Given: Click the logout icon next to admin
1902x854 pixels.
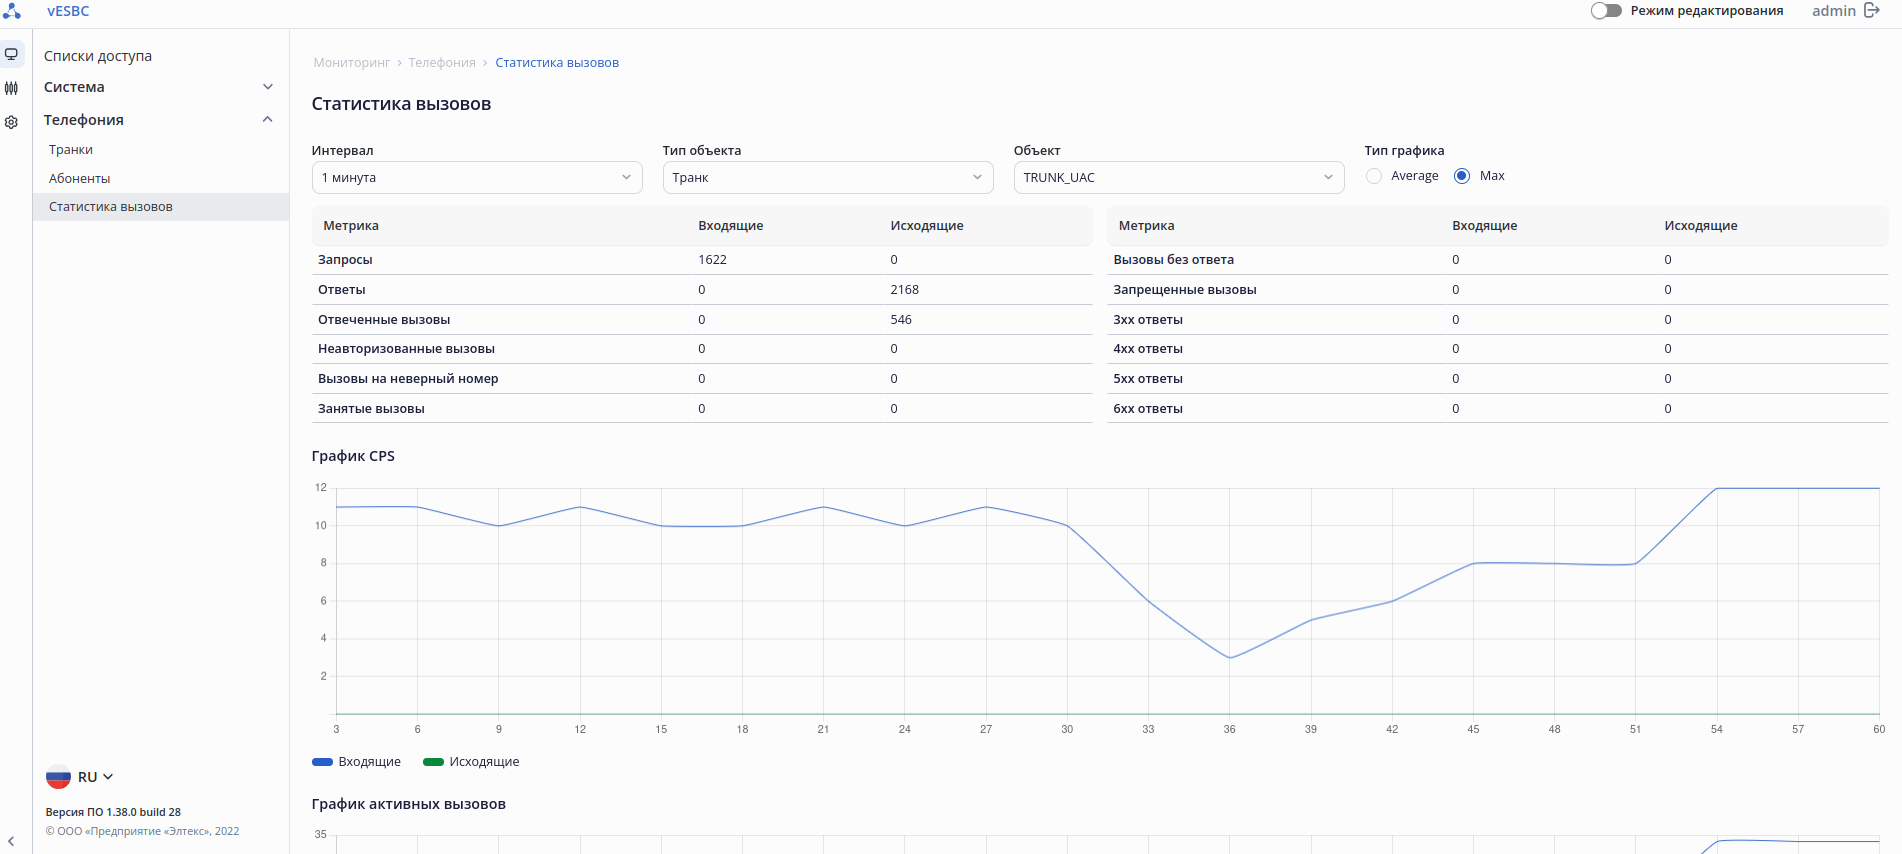Looking at the screenshot, I should [x=1872, y=11].
